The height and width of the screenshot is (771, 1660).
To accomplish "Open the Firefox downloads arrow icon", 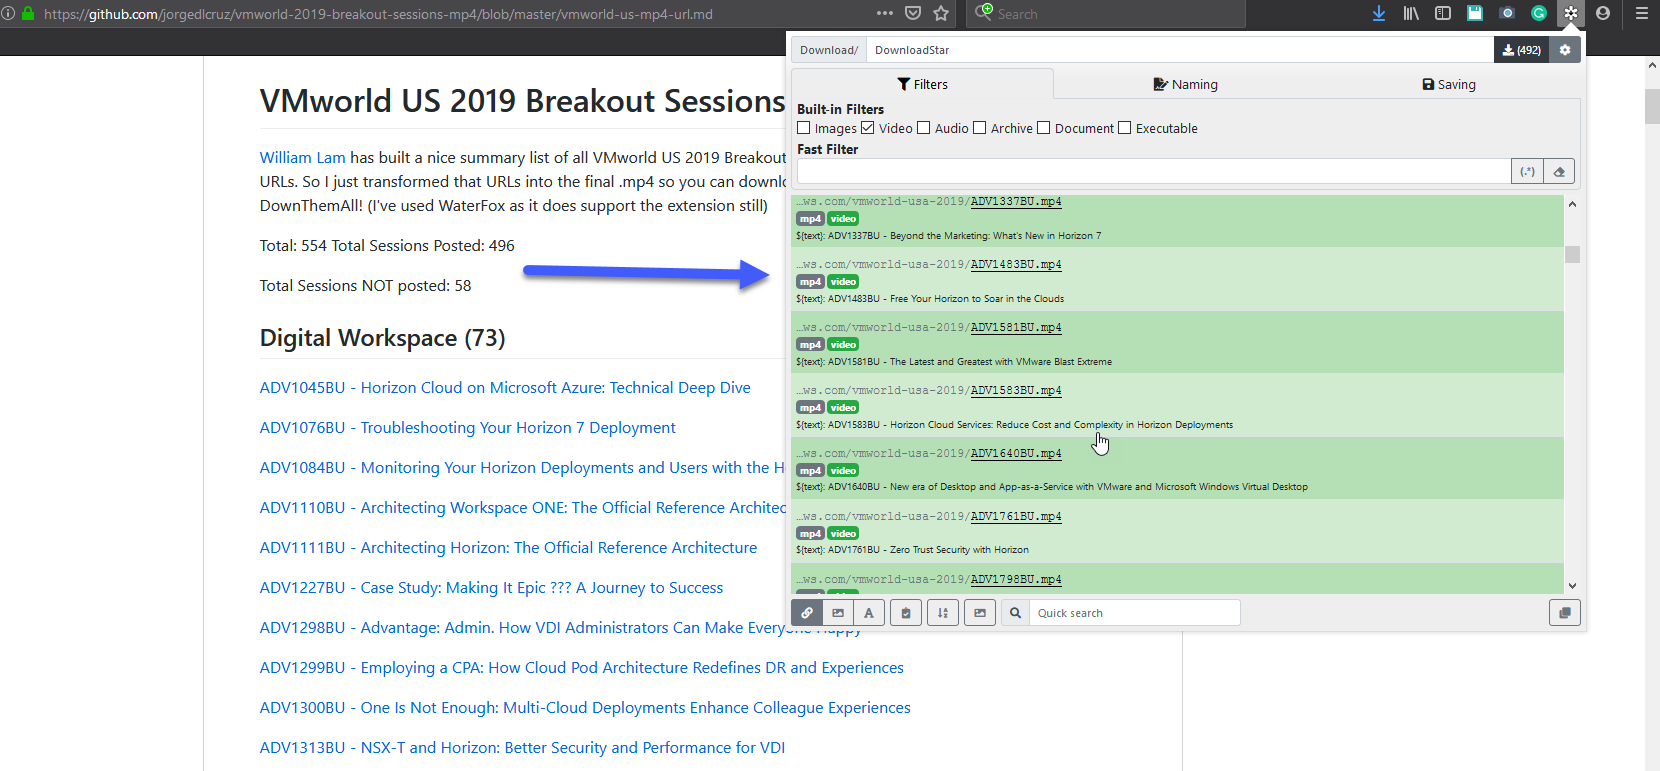I will coord(1379,13).
